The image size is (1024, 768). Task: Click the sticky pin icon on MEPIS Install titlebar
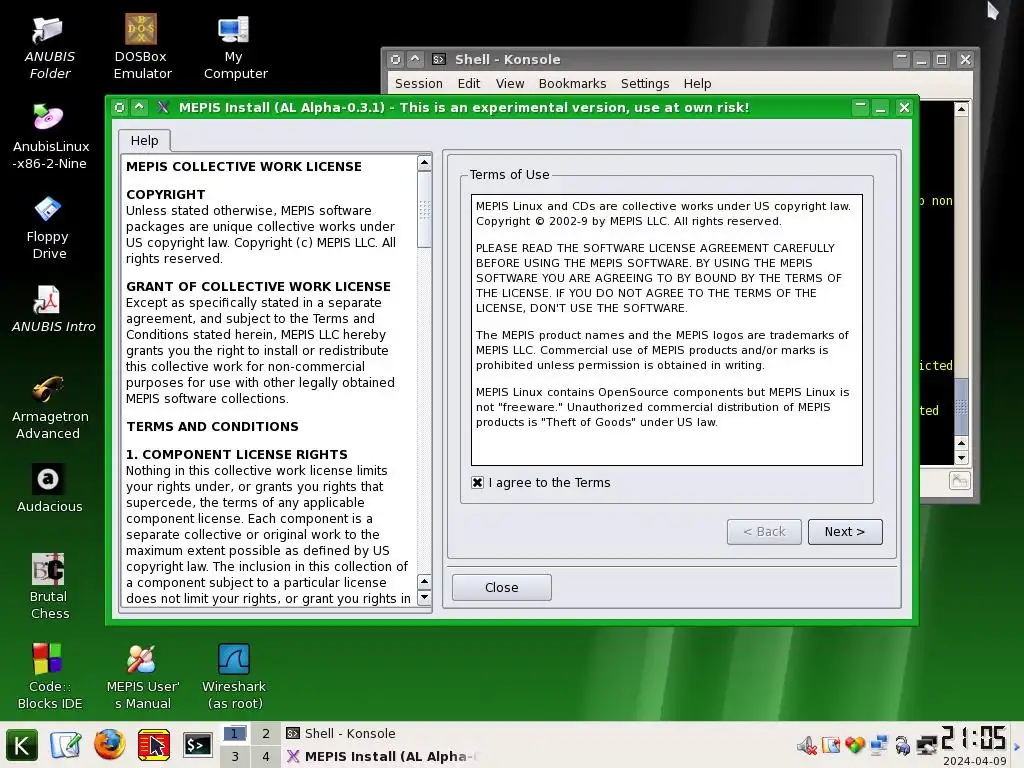point(119,107)
